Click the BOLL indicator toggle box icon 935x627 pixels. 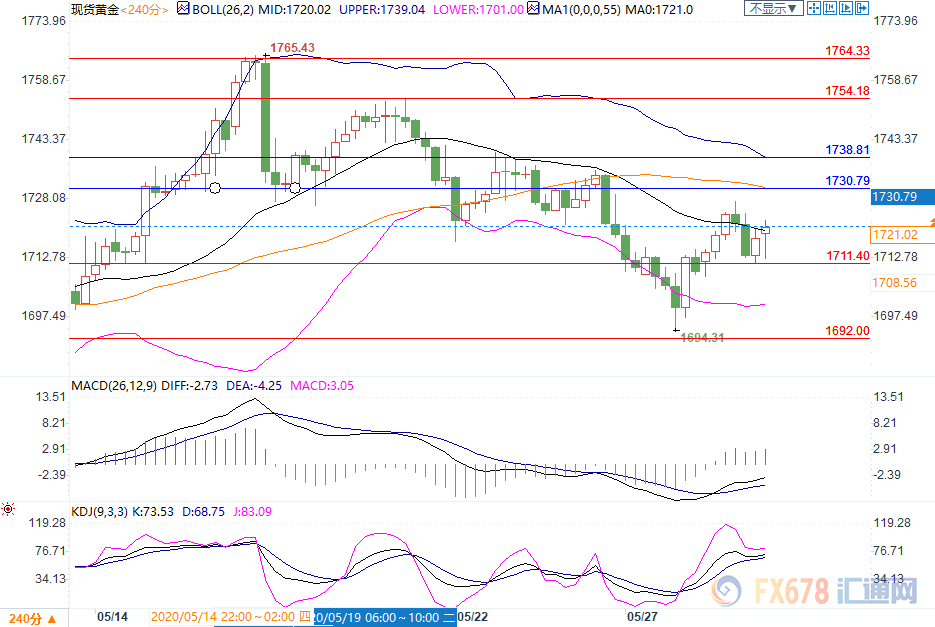(182, 8)
